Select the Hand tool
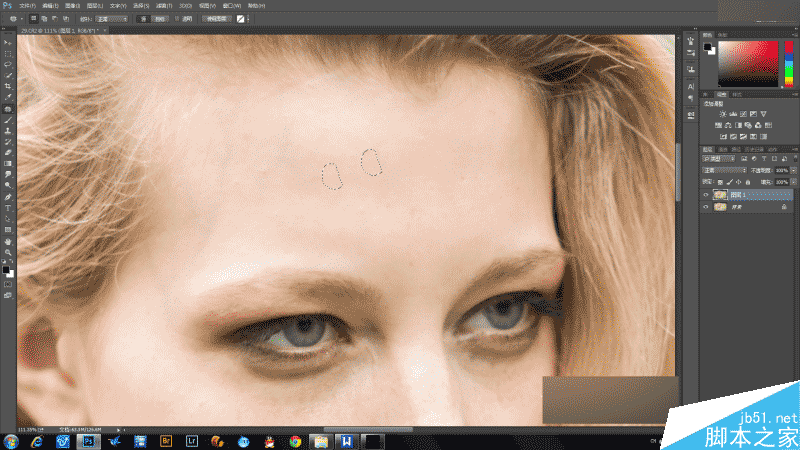800x450 pixels. [8, 241]
